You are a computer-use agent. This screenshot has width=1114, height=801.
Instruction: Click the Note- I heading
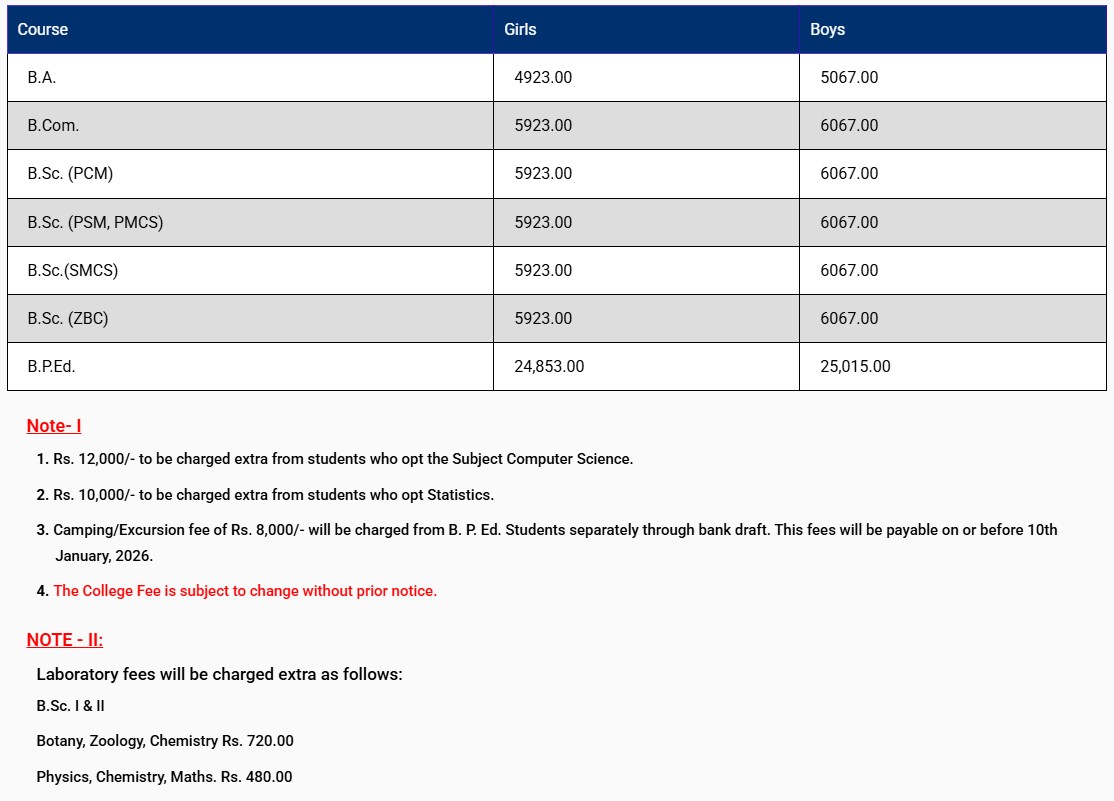coord(54,426)
